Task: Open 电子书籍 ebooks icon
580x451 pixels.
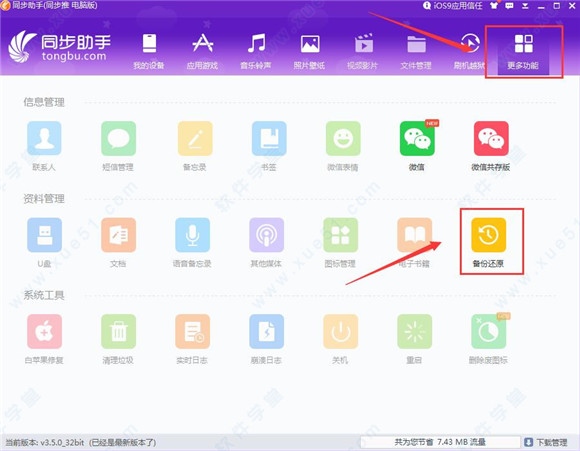Action: tap(414, 235)
